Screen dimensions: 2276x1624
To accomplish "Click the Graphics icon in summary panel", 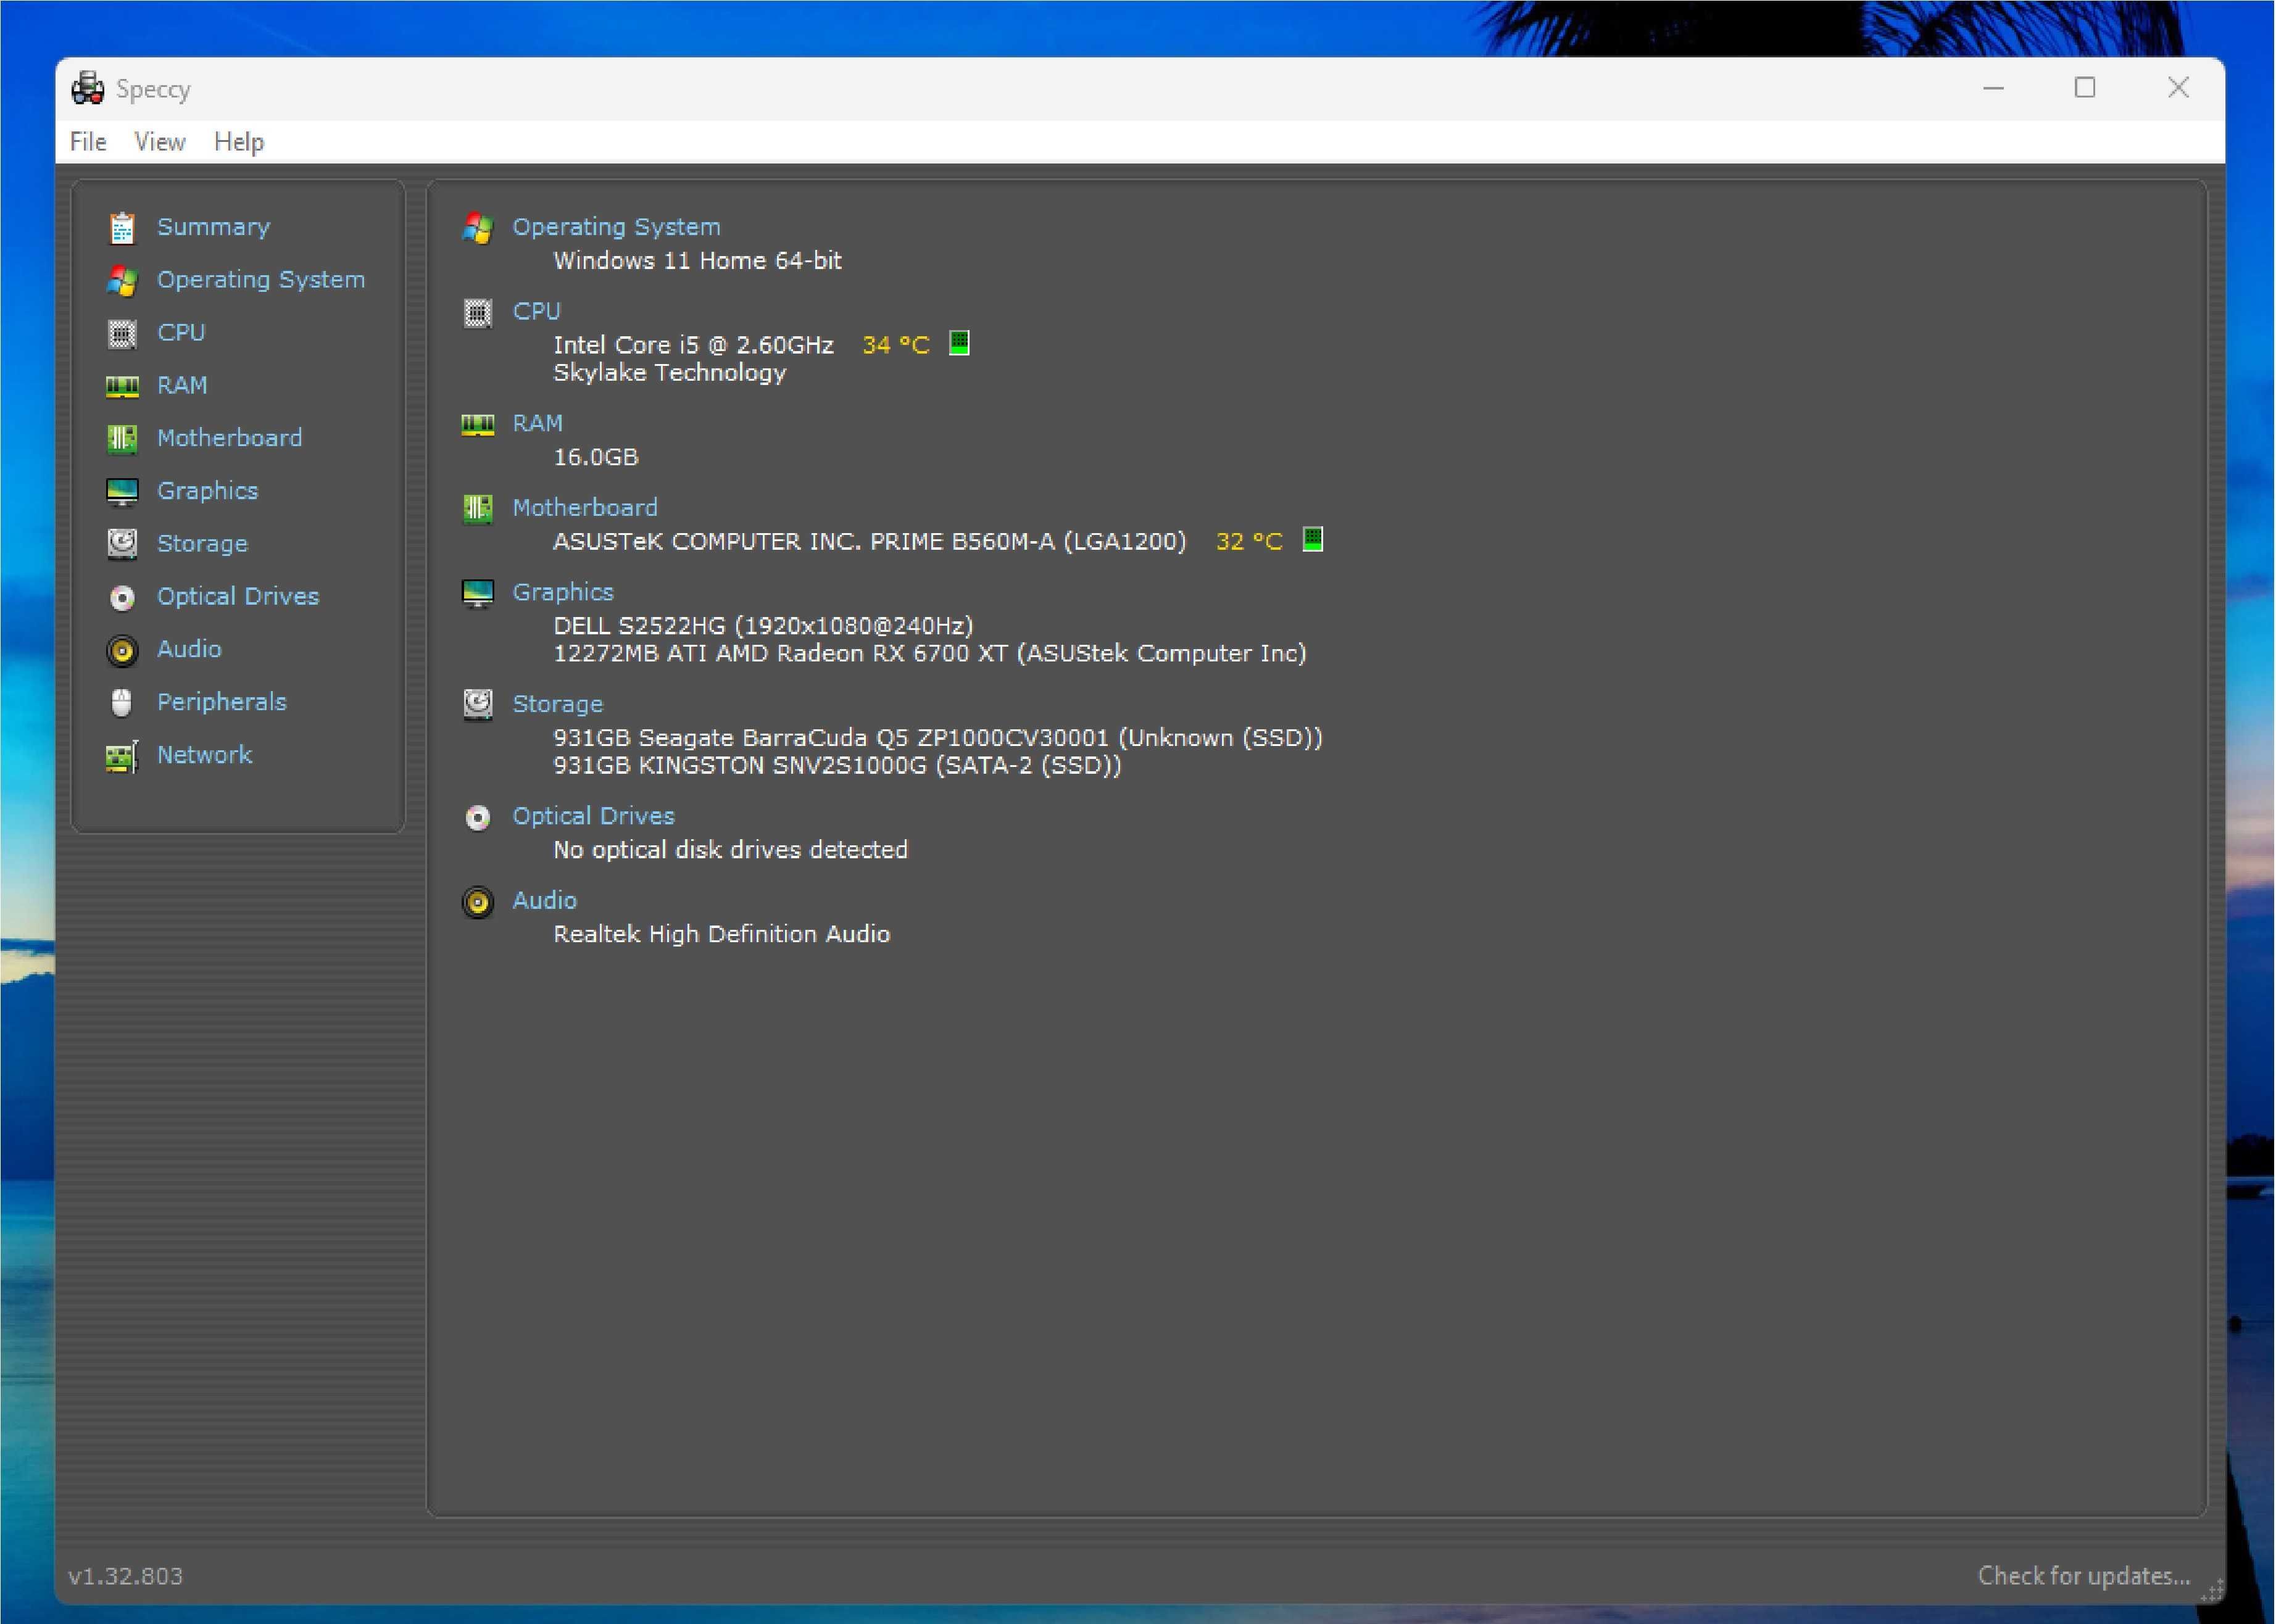I will pyautogui.click(x=478, y=594).
